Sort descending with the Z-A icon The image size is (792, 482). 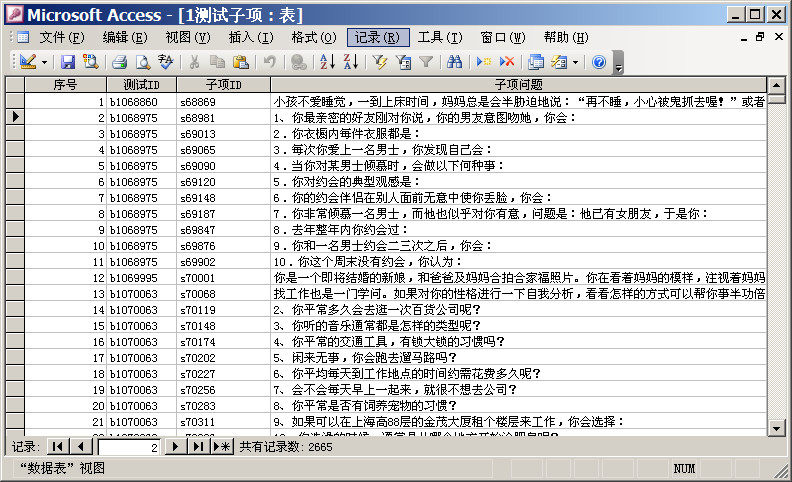click(351, 62)
